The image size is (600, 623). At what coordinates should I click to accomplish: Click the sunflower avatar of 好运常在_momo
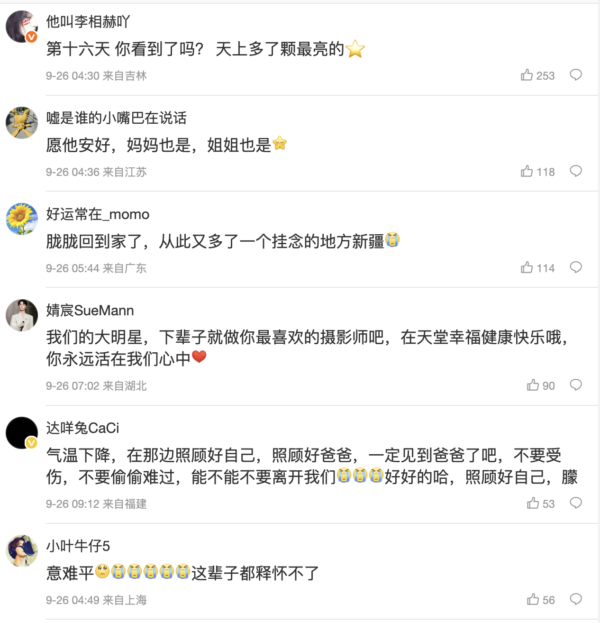(22, 218)
